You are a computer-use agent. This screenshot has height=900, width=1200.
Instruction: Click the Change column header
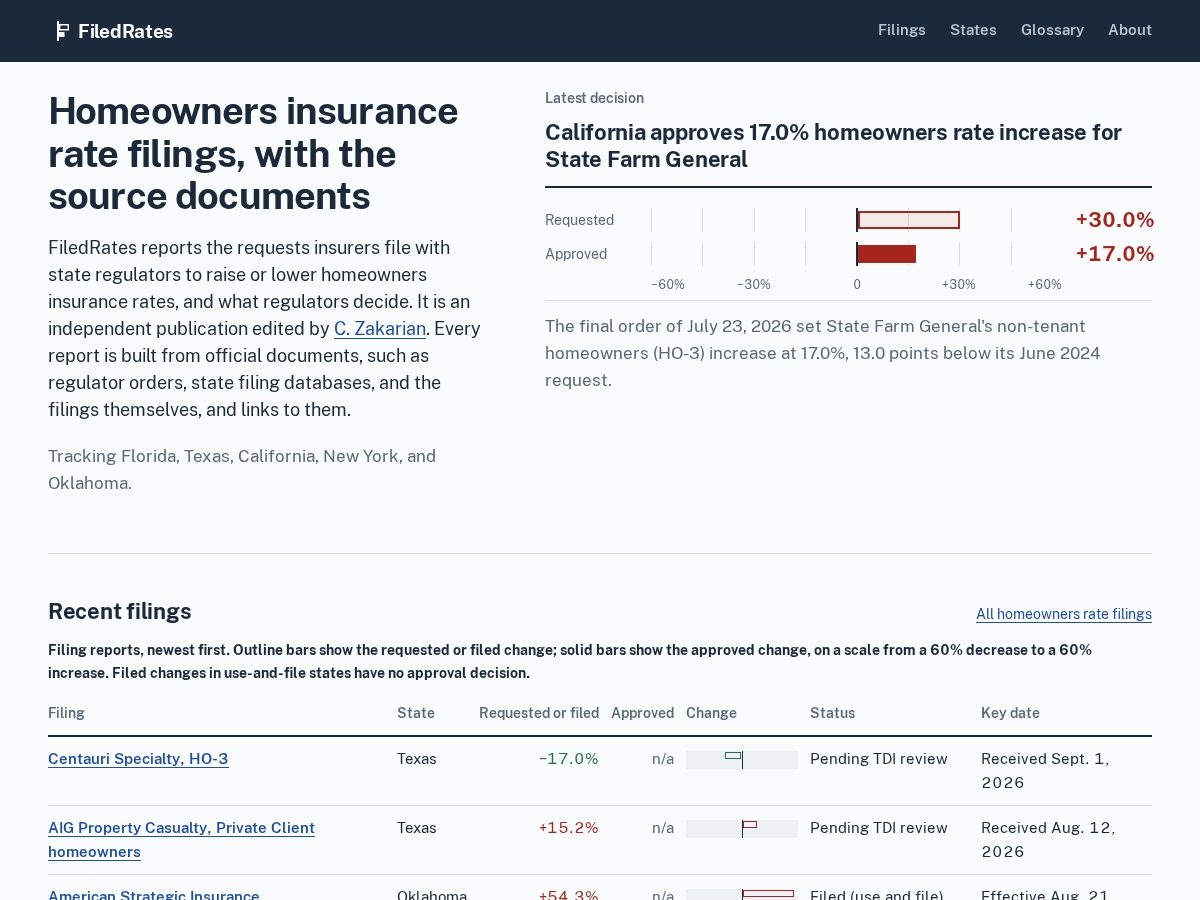click(711, 713)
